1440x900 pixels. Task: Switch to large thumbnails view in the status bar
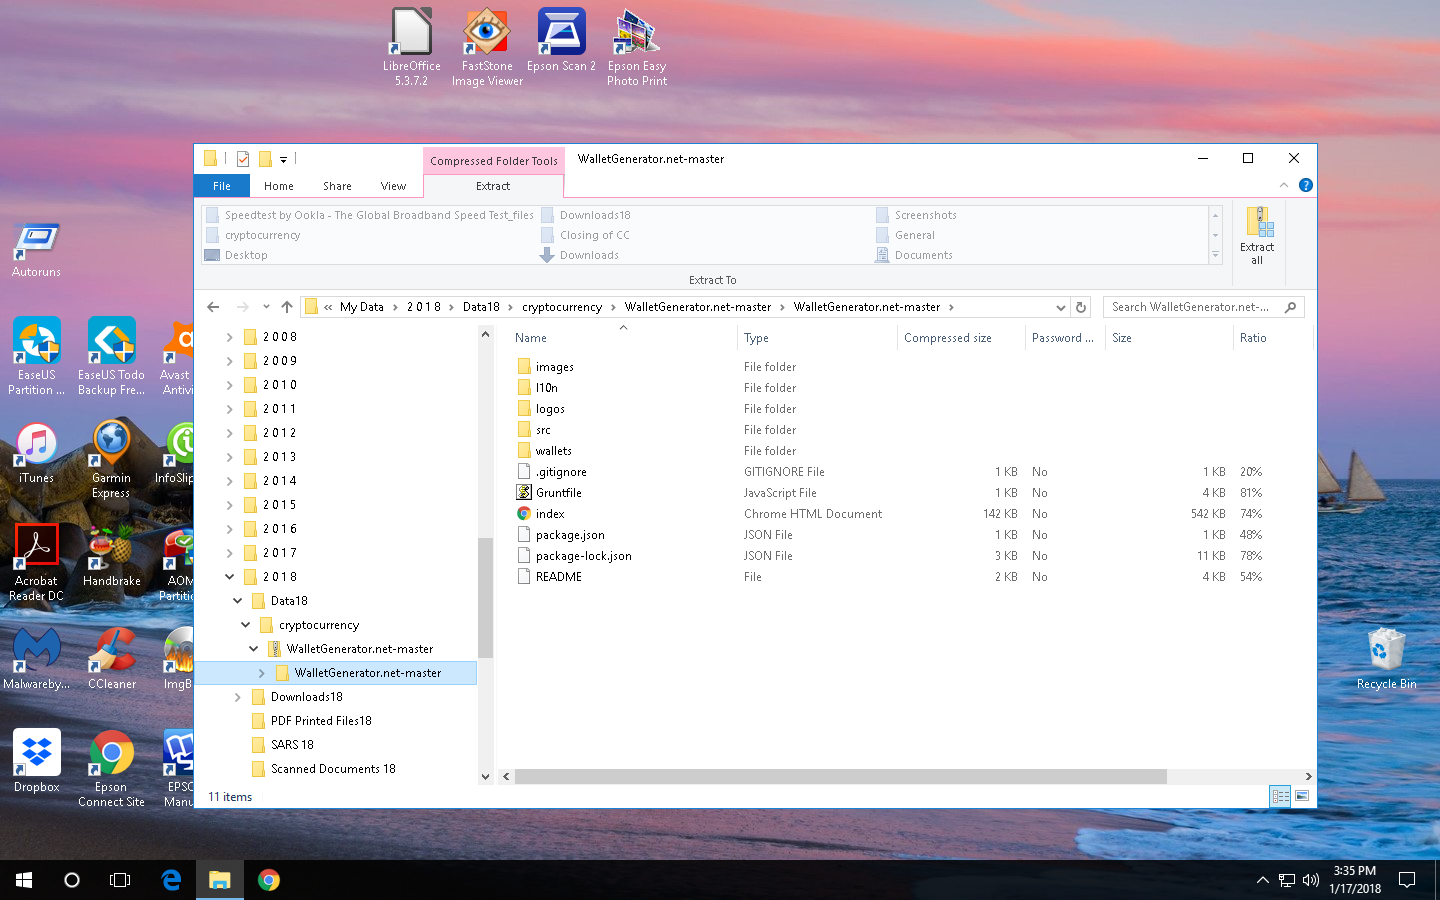[x=1302, y=796]
